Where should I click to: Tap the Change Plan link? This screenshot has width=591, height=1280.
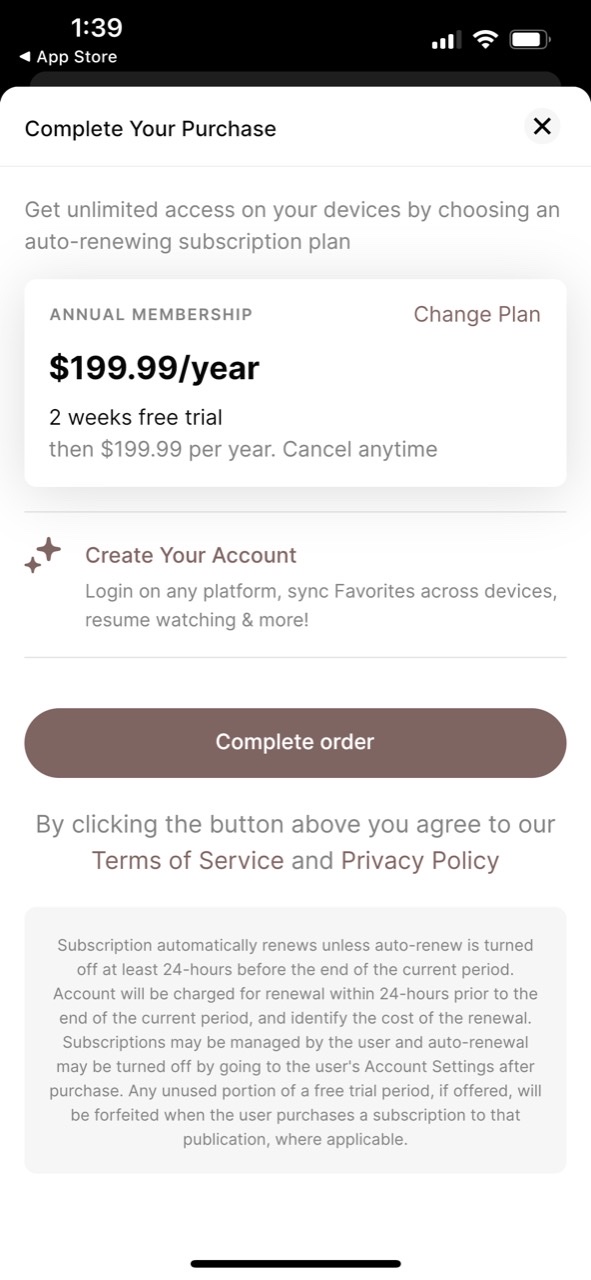(x=477, y=314)
